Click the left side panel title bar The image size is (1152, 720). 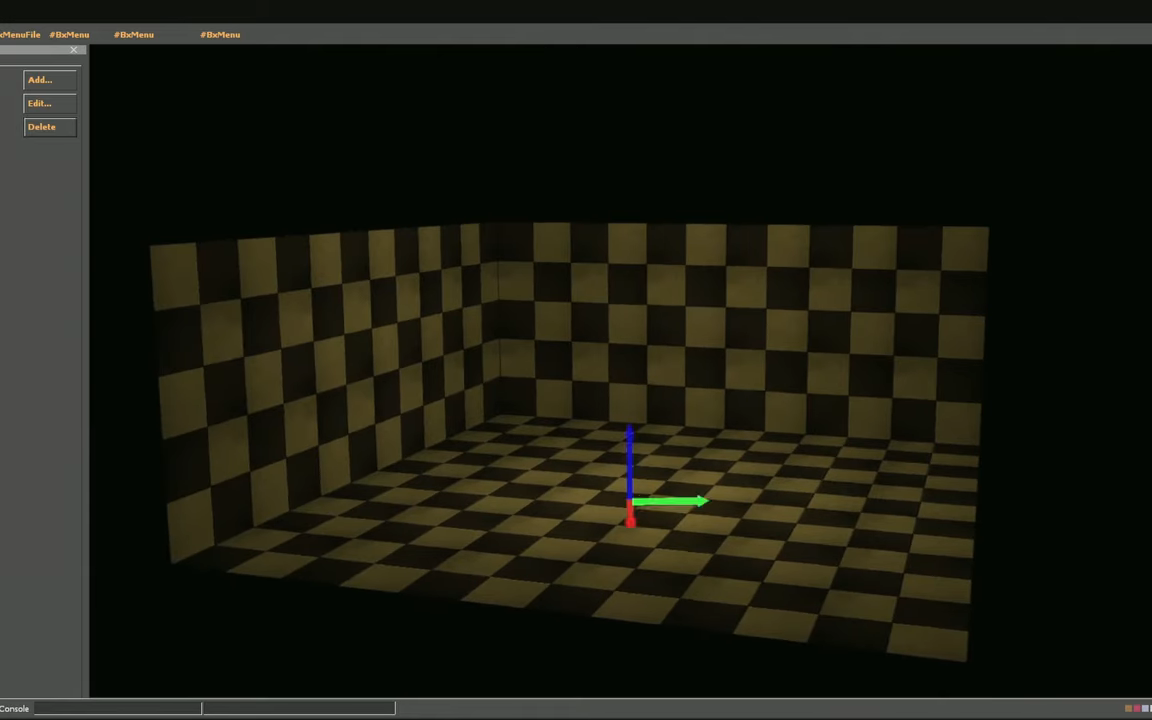pyautogui.click(x=35, y=50)
